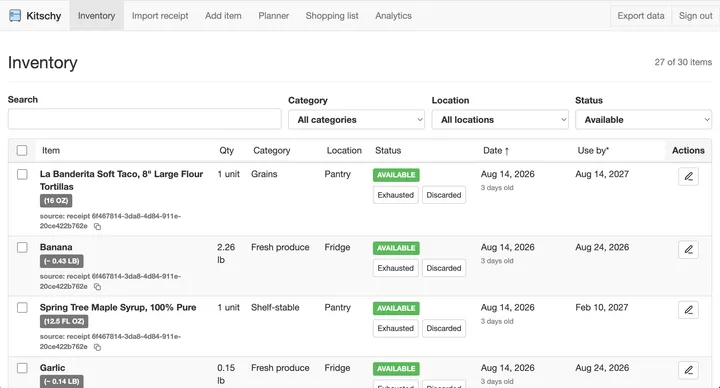Copy Maple Syrup receipt source ID
720x388 pixels.
[x=97, y=347]
